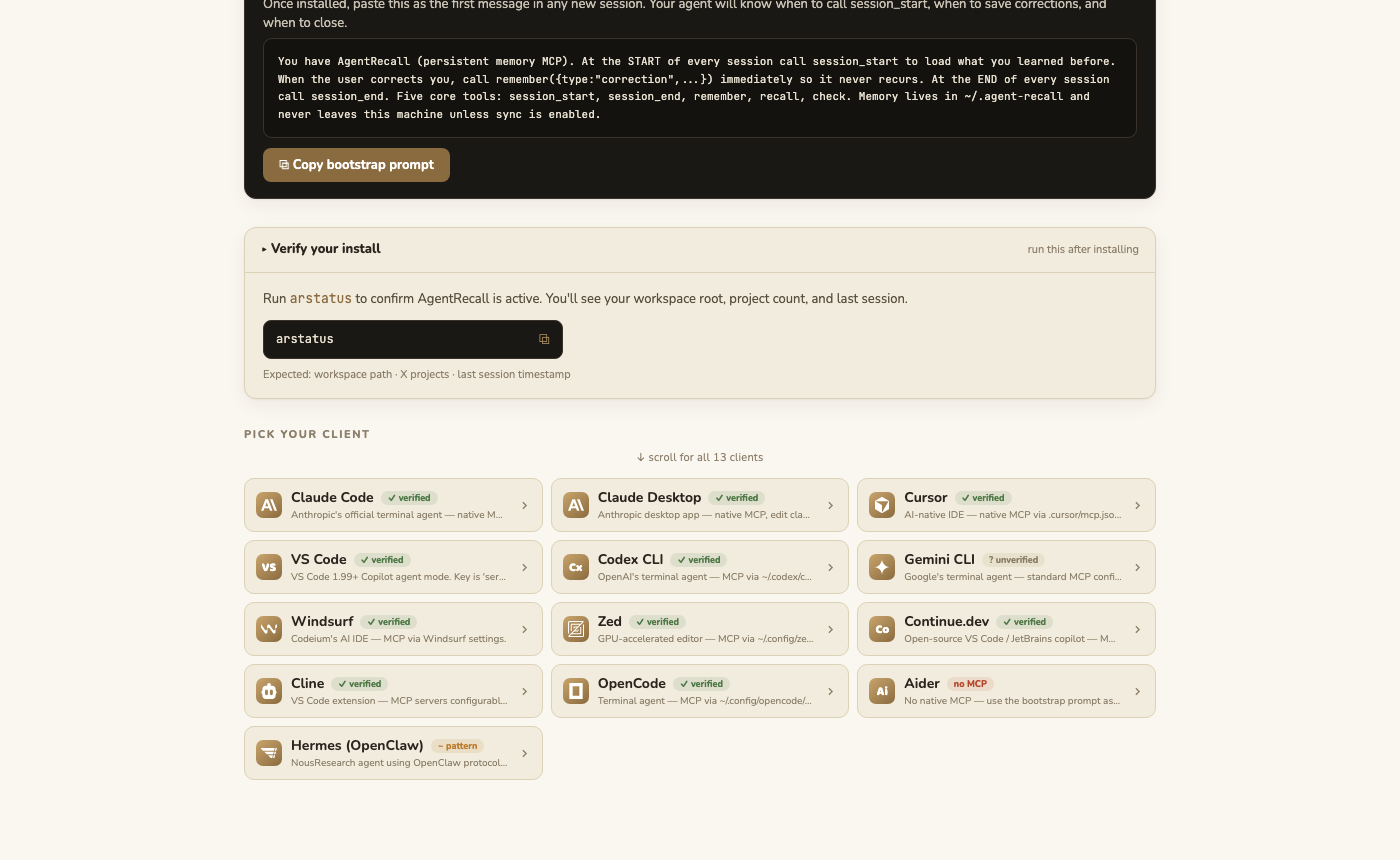Open Claude Code card chevron
This screenshot has width=1400, height=860.
click(524, 506)
